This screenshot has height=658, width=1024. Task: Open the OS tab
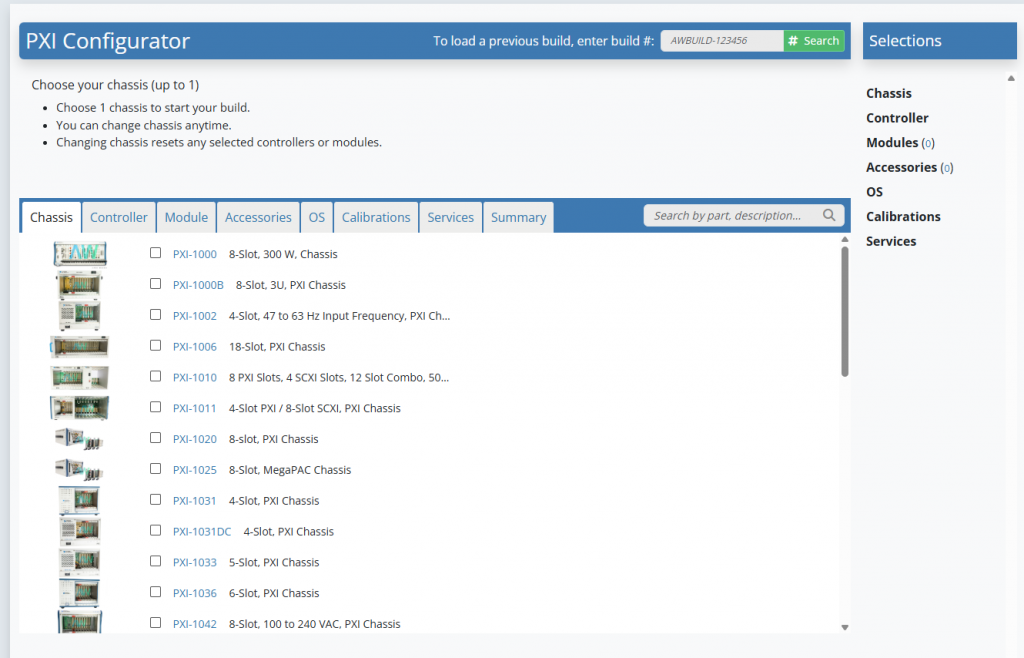tap(317, 217)
